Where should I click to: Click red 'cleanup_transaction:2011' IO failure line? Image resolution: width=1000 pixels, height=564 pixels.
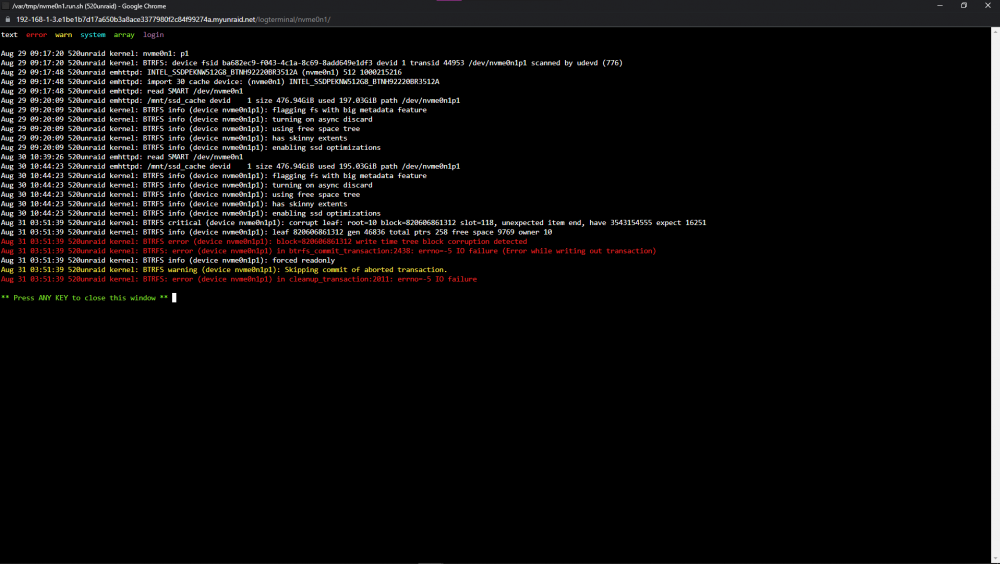click(239, 279)
